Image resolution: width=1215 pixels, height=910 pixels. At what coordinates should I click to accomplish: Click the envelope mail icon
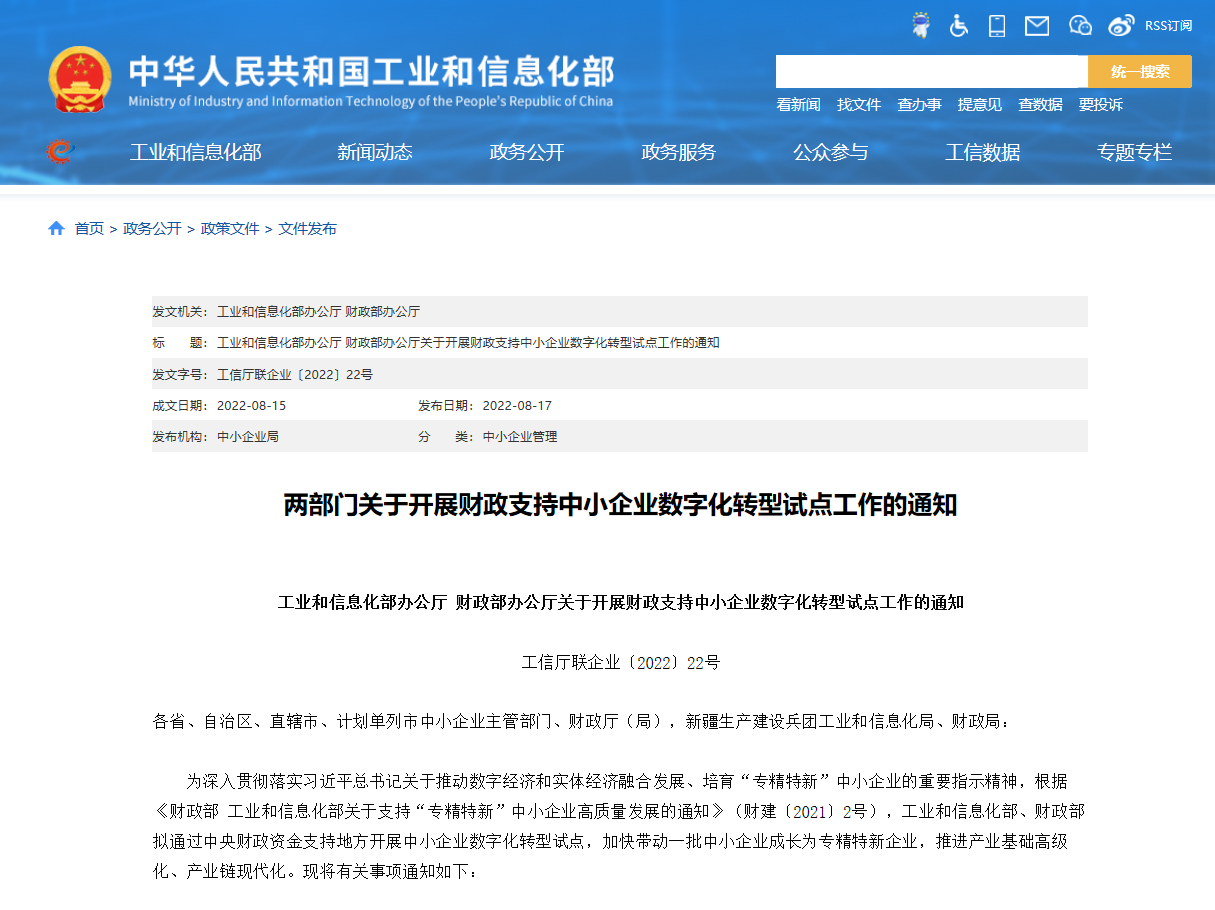point(1037,26)
